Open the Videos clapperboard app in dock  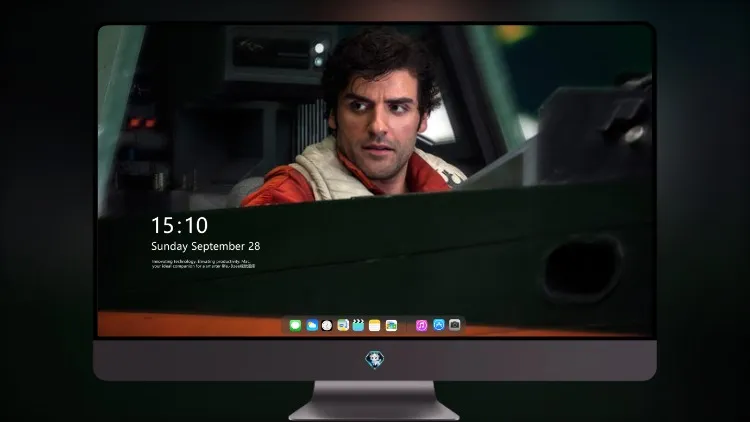(358, 325)
